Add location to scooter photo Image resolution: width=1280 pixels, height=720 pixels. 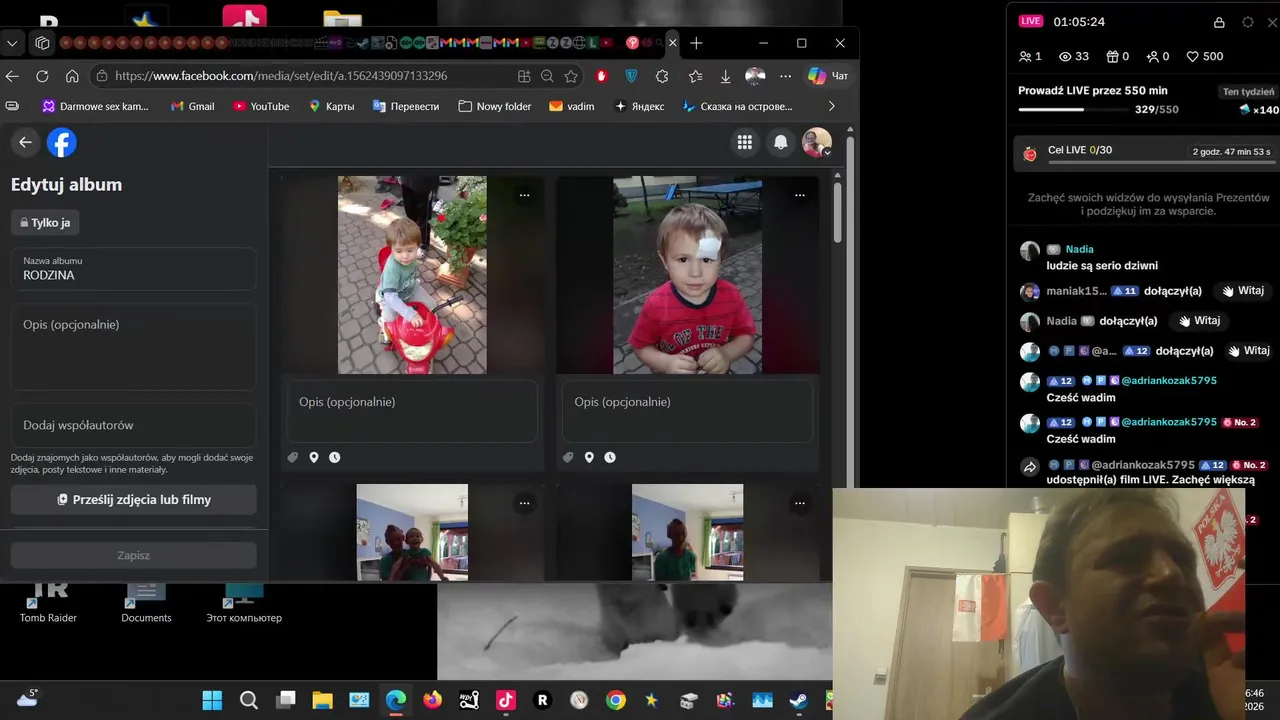click(314, 457)
